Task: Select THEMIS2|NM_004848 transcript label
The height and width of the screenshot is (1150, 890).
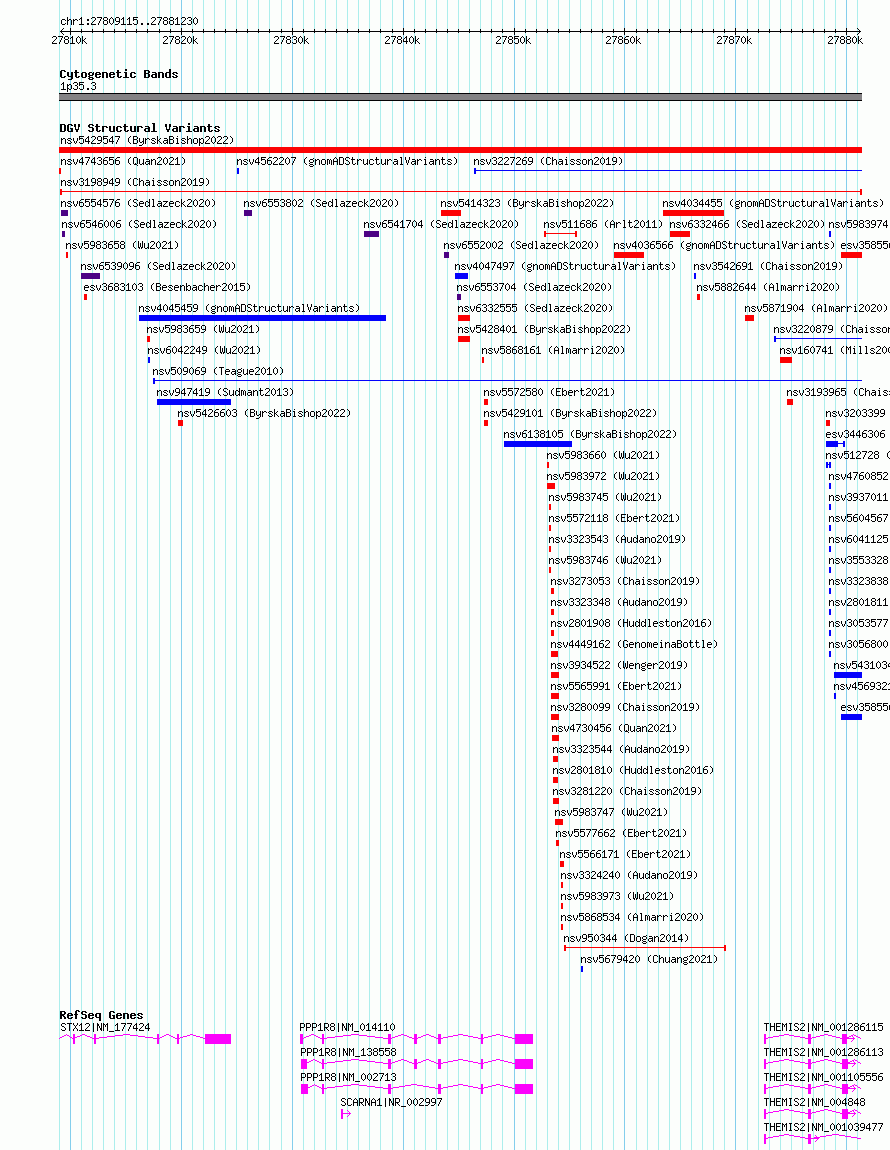Action: point(814,1102)
